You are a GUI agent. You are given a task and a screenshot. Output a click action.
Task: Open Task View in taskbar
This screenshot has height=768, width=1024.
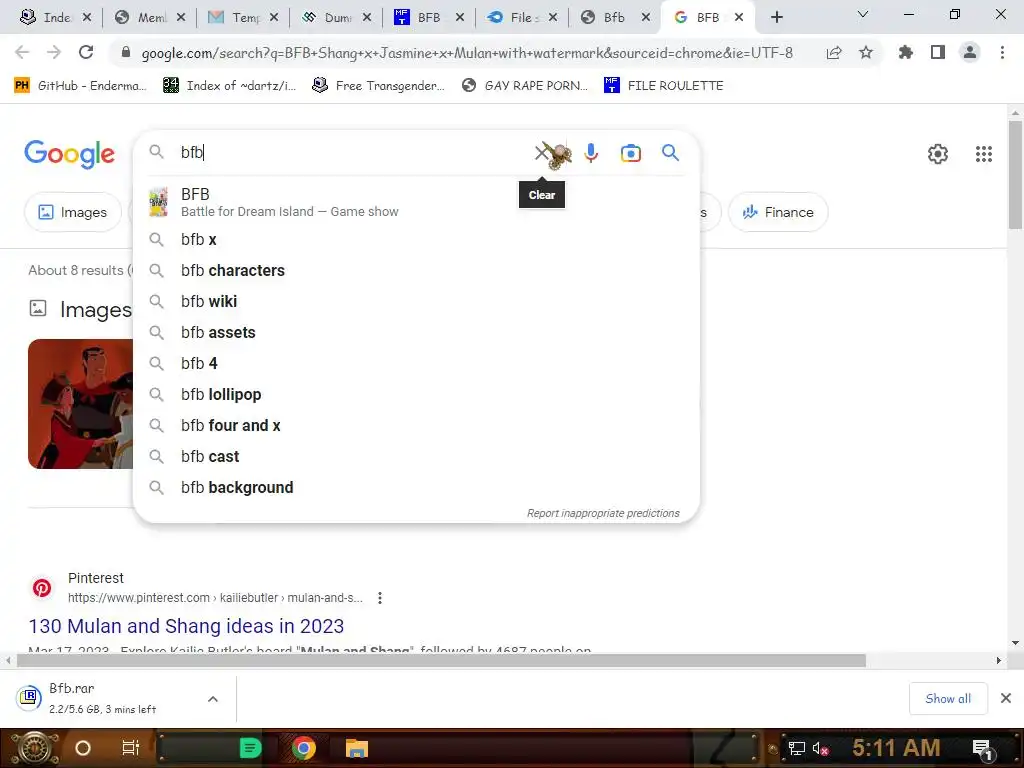tap(131, 748)
